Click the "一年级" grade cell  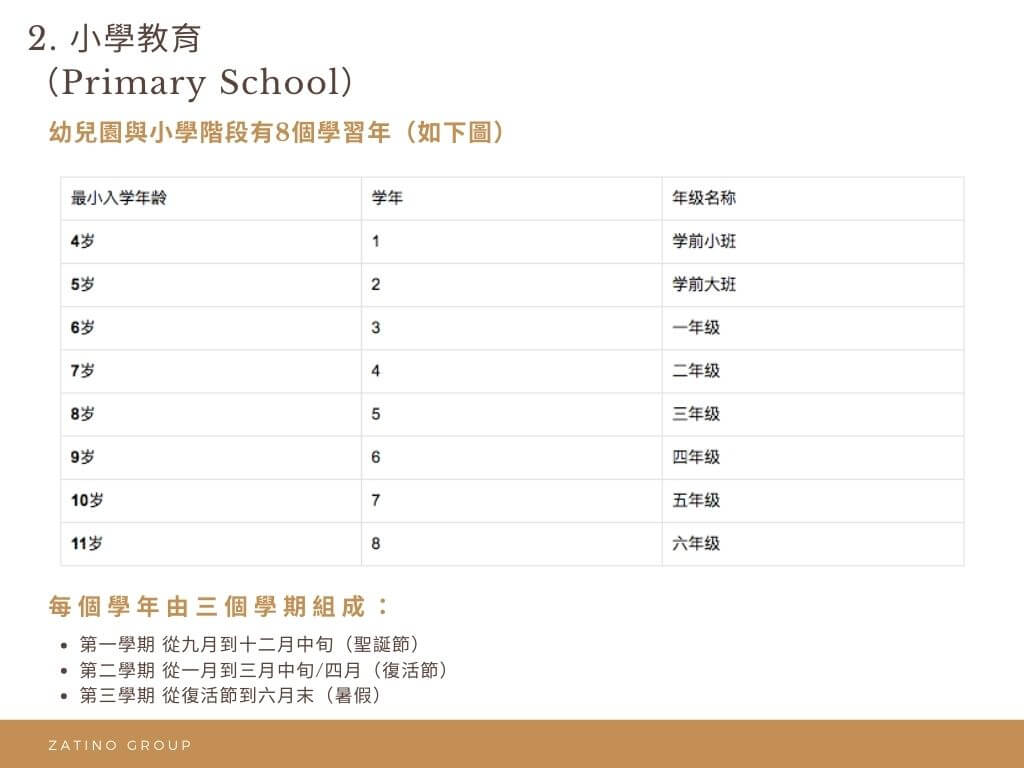[x=696, y=327]
